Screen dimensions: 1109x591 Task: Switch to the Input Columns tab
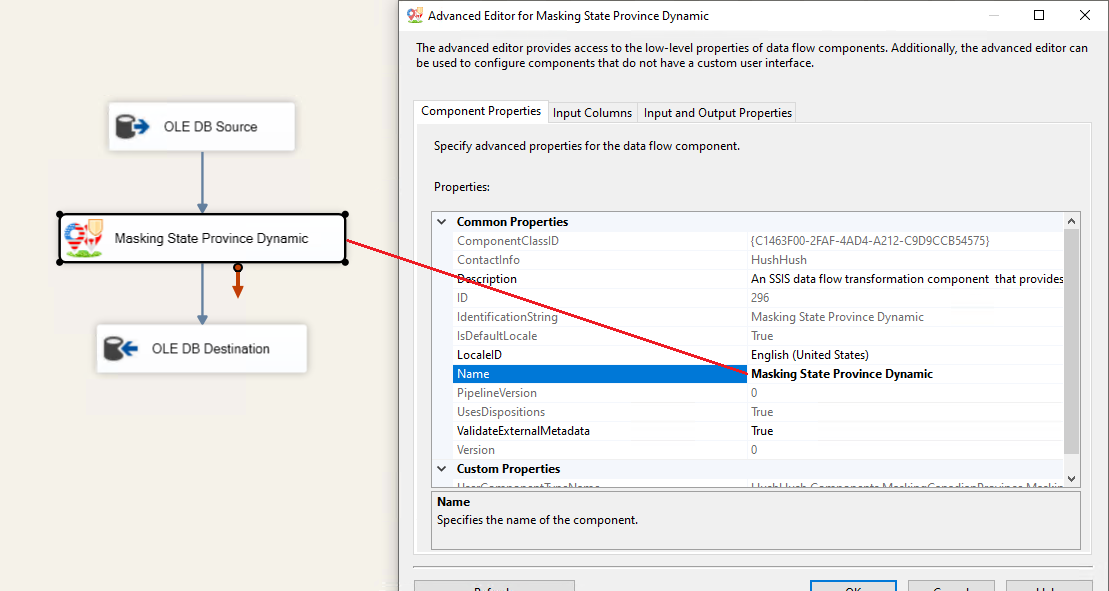point(592,113)
